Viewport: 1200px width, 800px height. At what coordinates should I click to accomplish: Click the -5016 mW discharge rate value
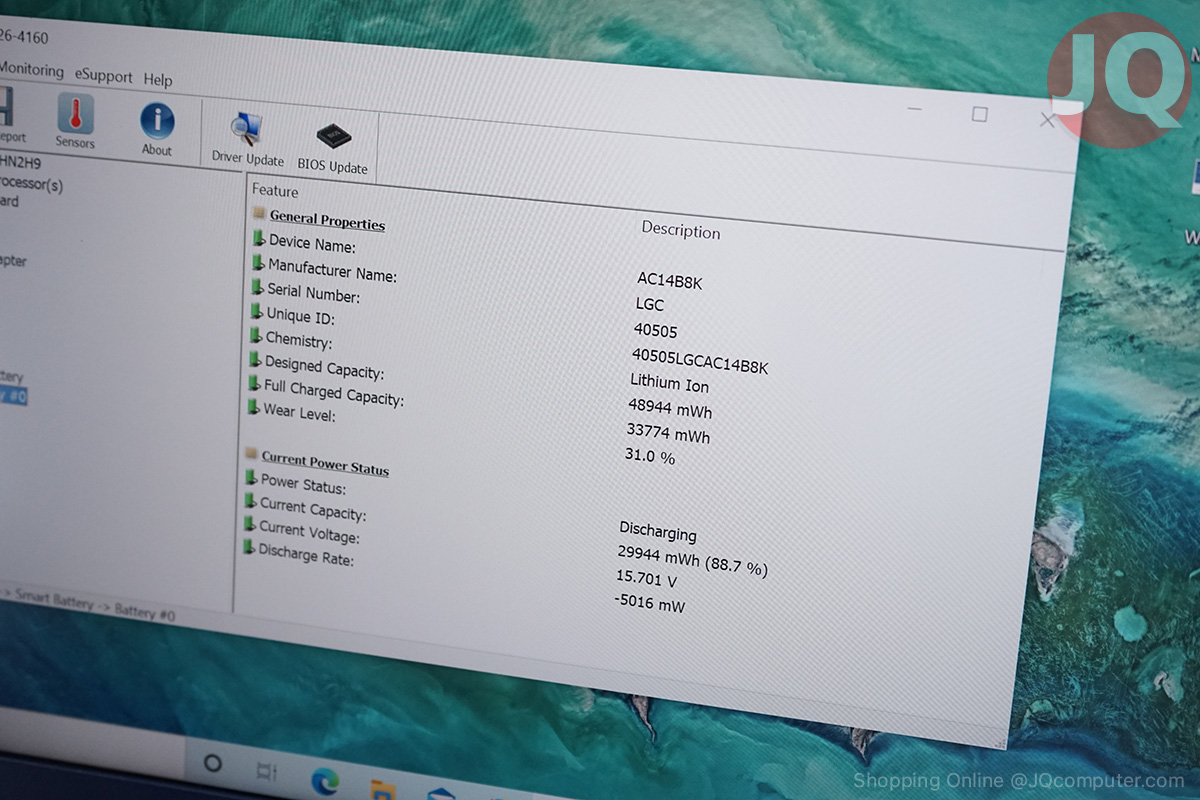click(650, 603)
